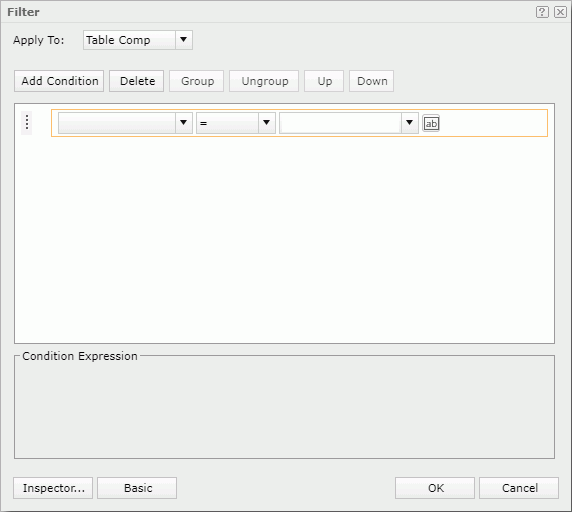The height and width of the screenshot is (512, 572).
Task: Close the Filter dialog with X
Action: (560, 12)
